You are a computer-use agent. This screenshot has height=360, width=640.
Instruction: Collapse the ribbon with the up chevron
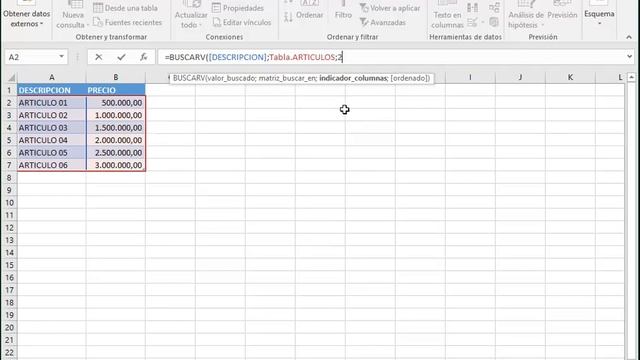(629, 37)
